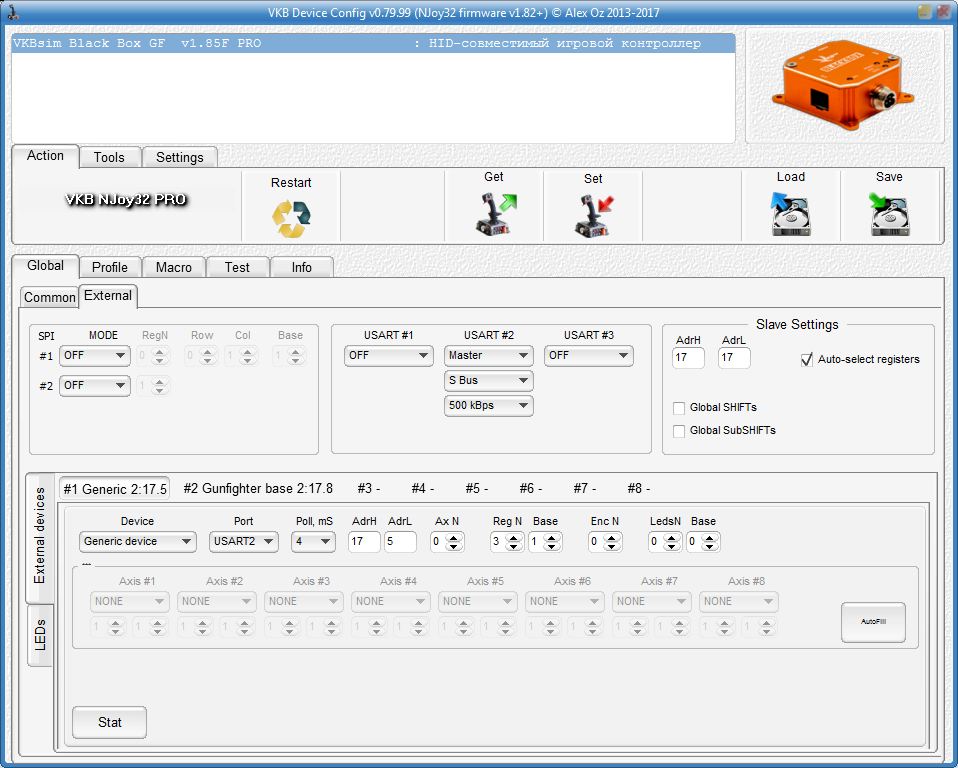The height and width of the screenshot is (768, 958).
Task: Switch to the Global tab
Action: [x=45, y=266]
